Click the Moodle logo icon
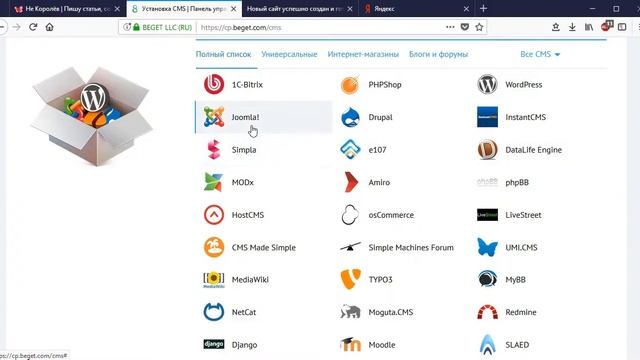640x360 pixels. [x=350, y=344]
